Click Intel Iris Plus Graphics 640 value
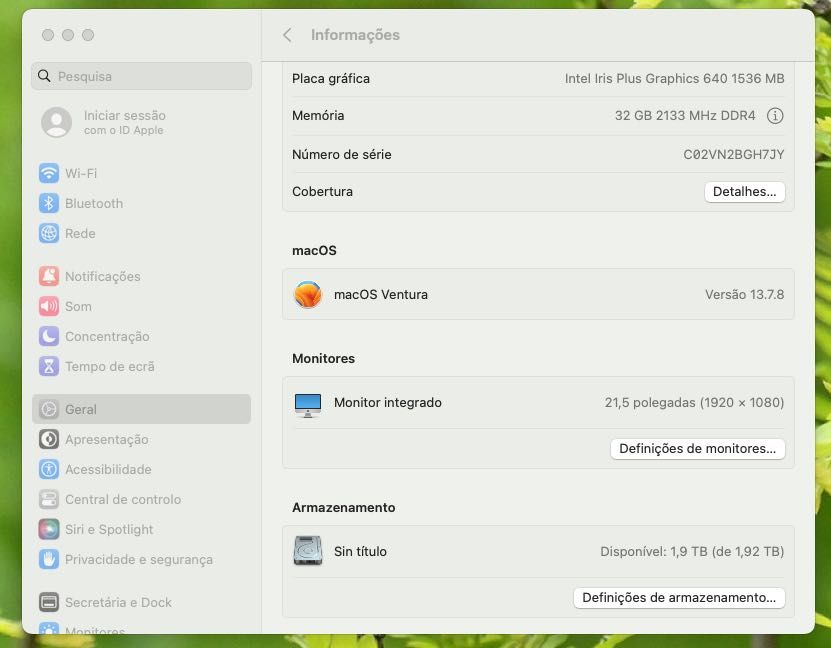 pos(675,78)
